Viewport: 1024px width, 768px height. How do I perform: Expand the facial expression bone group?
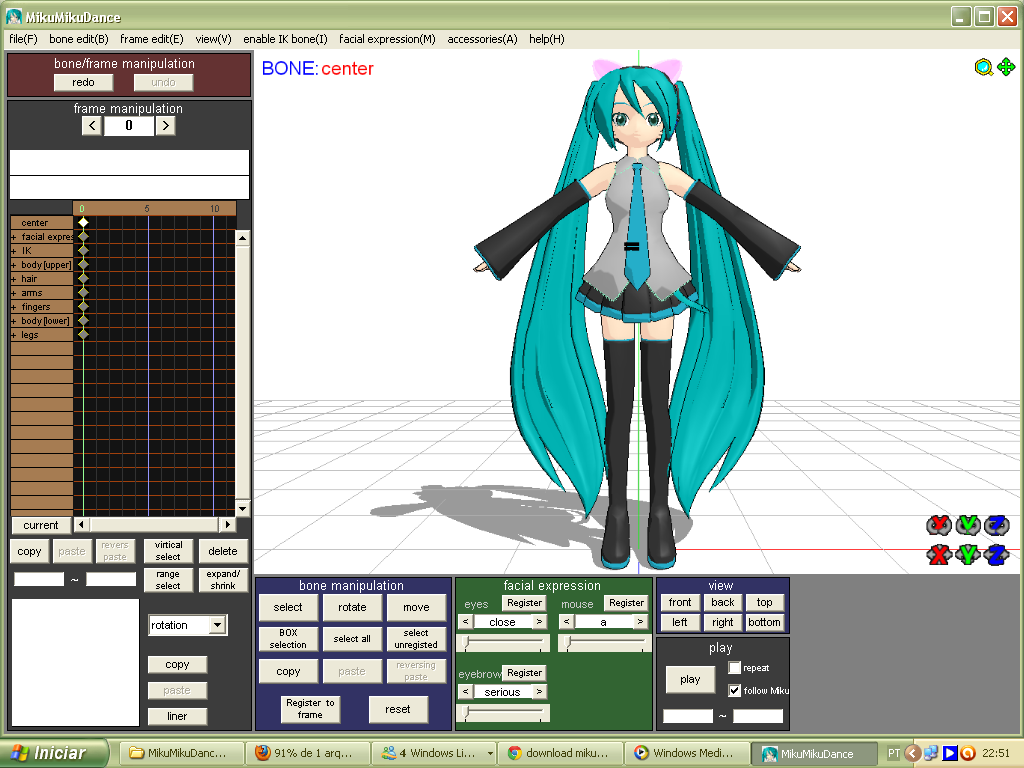point(14,237)
